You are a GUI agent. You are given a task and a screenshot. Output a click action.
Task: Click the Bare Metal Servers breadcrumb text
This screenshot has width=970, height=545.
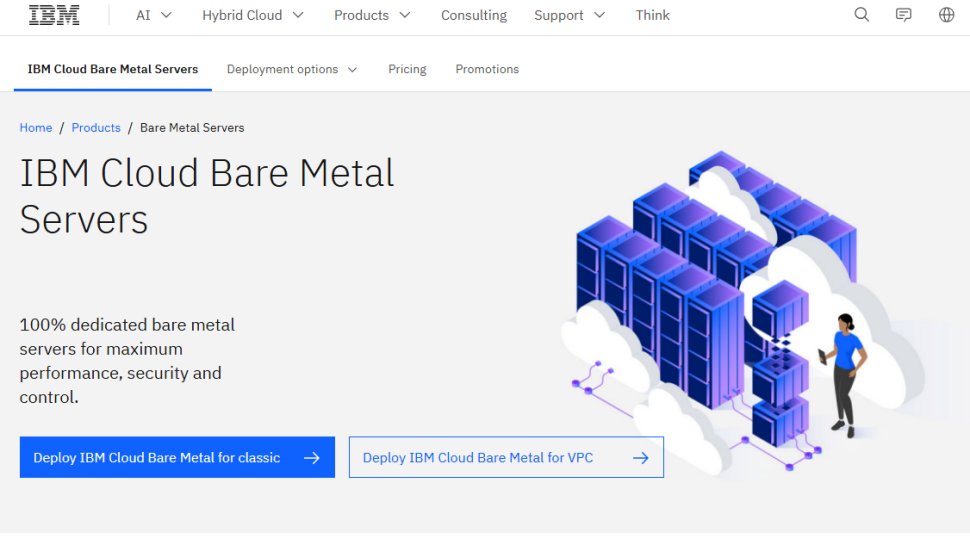coord(192,127)
